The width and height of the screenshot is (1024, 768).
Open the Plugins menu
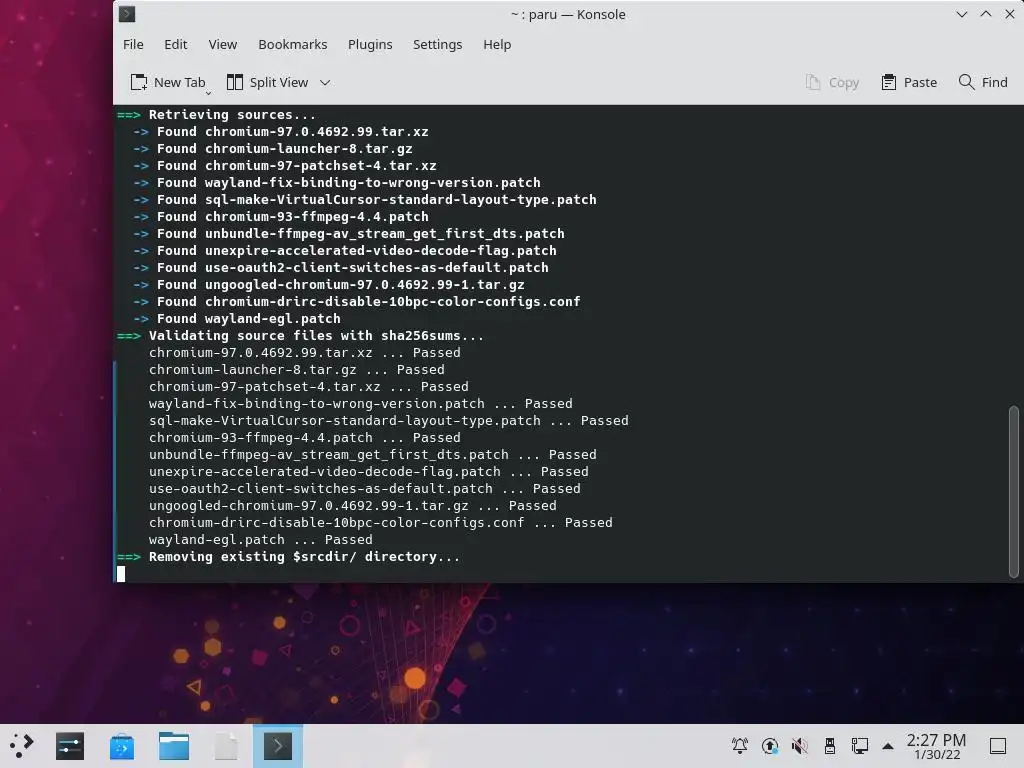(370, 44)
